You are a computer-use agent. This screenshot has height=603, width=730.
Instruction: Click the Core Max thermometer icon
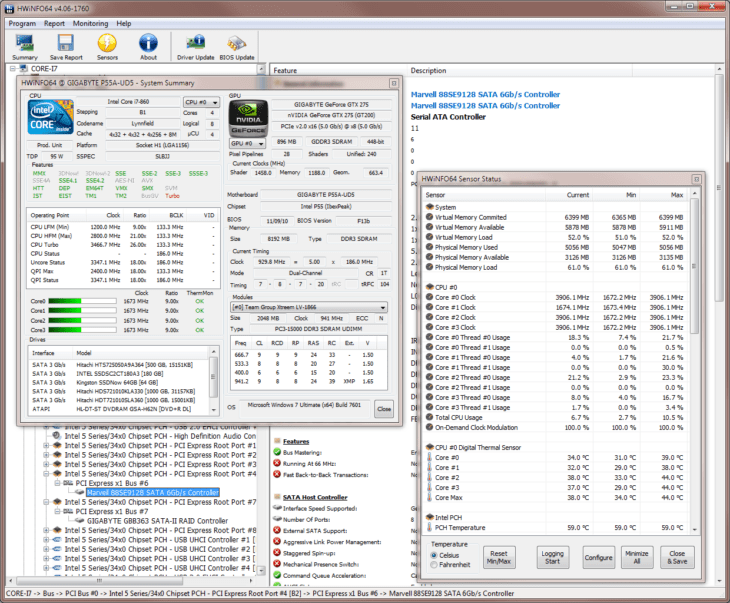tap(429, 497)
